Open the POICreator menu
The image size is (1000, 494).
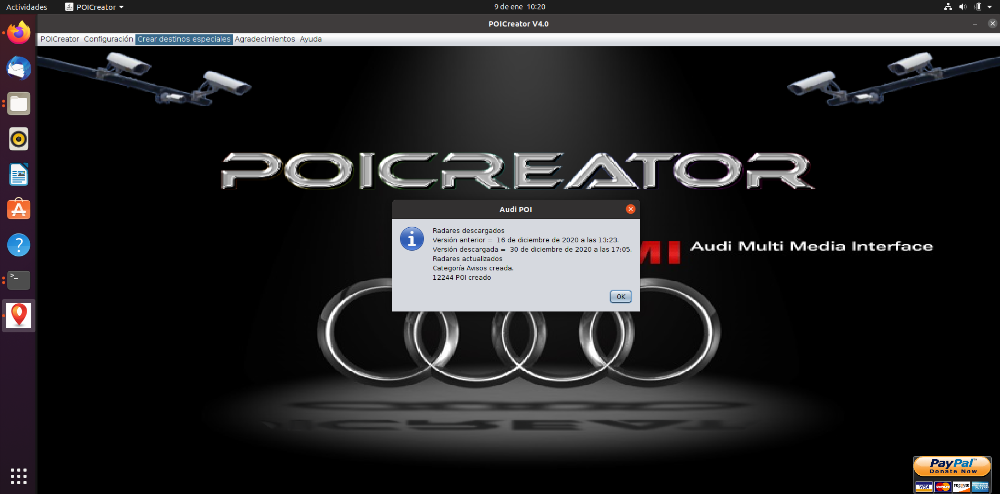59,39
